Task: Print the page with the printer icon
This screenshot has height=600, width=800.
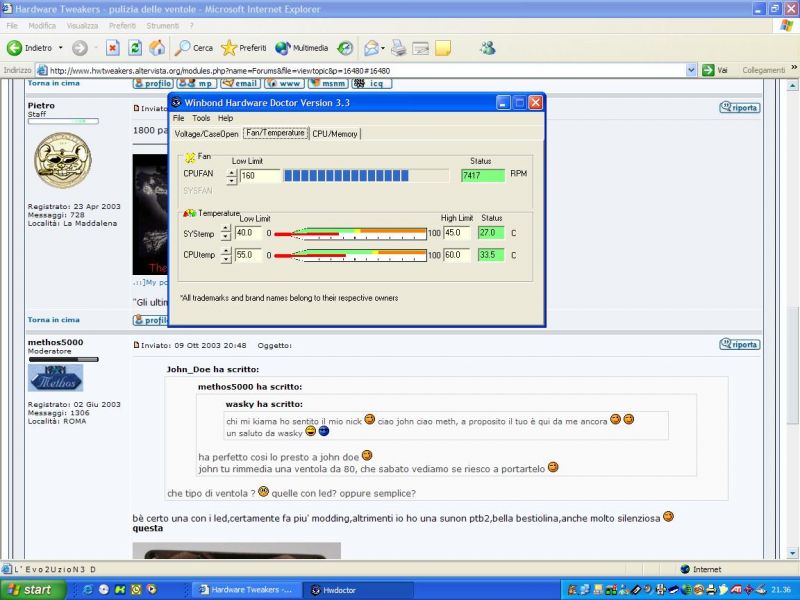Action: pyautogui.click(x=398, y=48)
